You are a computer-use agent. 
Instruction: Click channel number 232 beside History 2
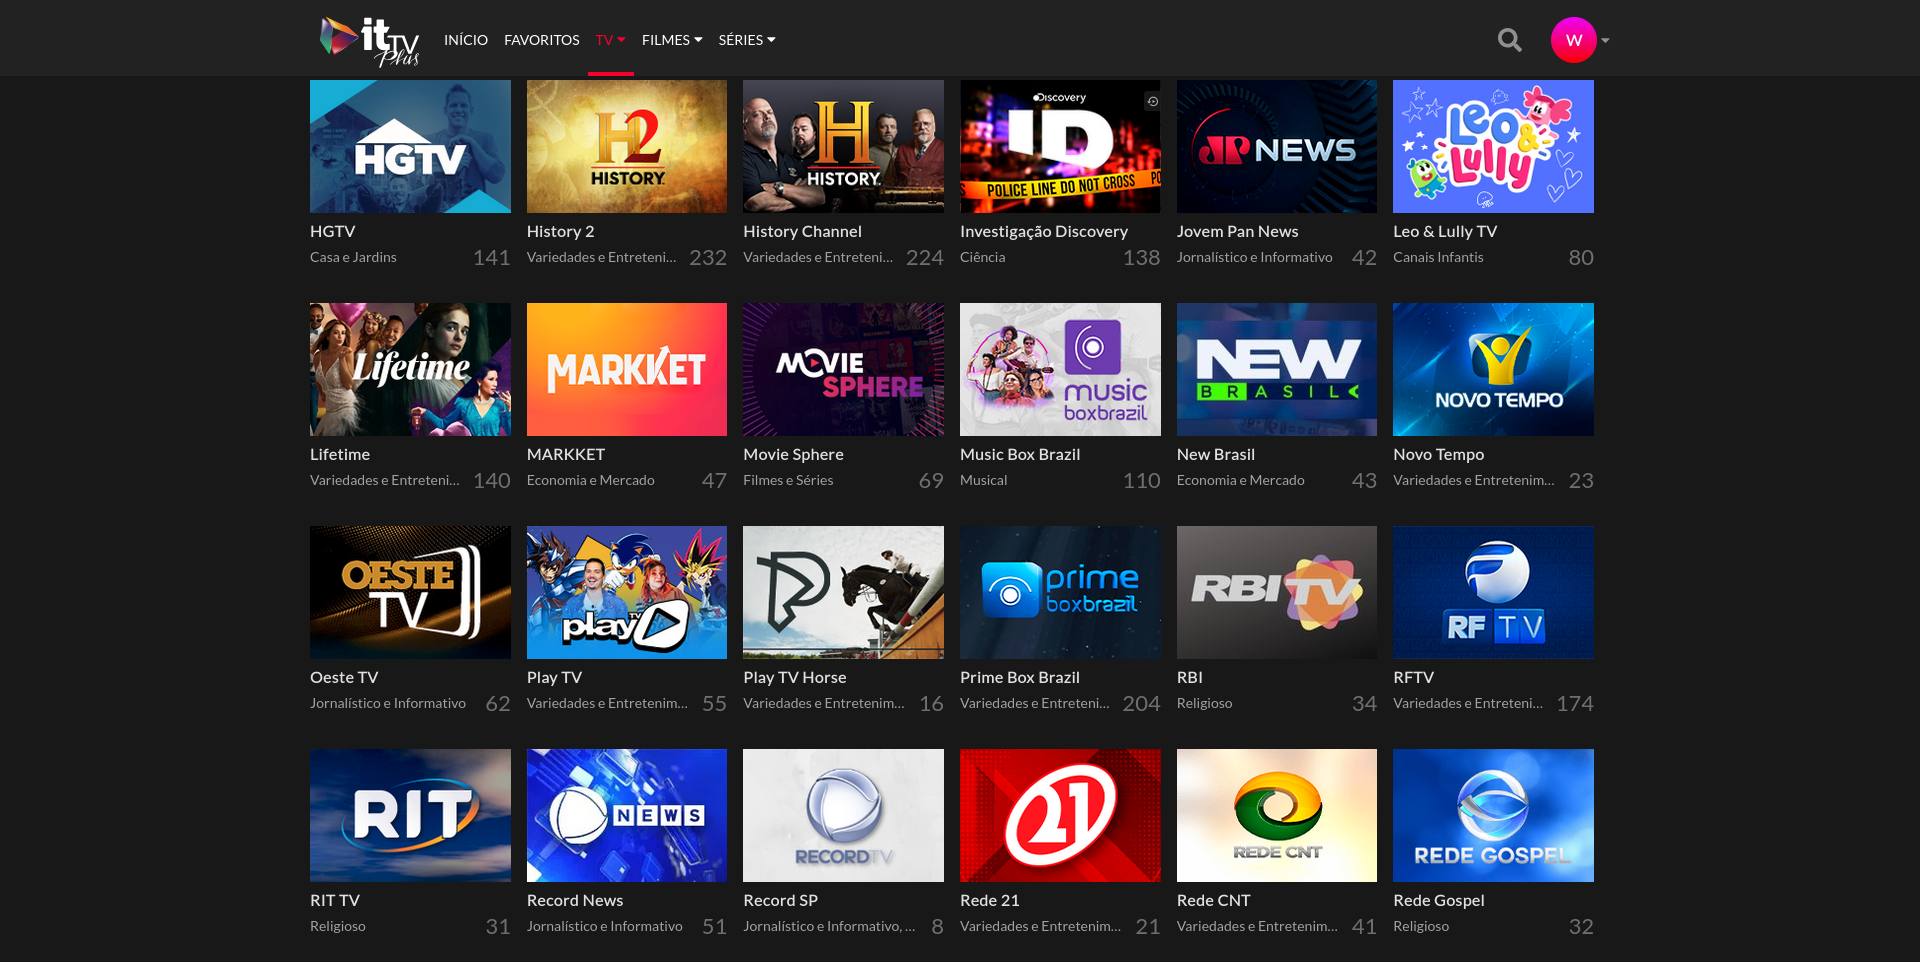[708, 258]
